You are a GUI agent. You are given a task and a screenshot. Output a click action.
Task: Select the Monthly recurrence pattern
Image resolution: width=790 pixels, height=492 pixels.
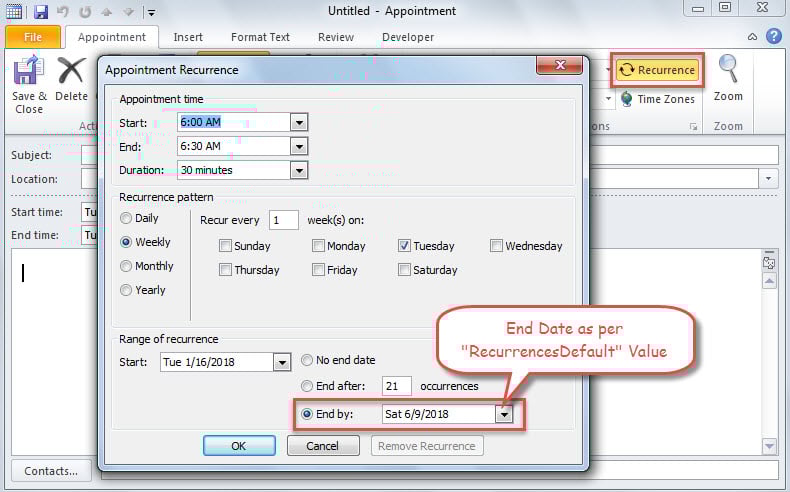126,266
